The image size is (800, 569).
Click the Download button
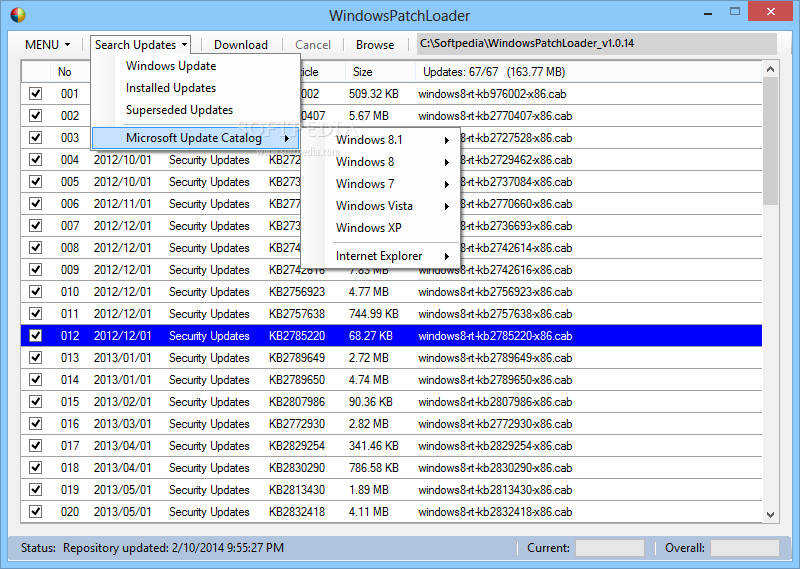coord(240,45)
